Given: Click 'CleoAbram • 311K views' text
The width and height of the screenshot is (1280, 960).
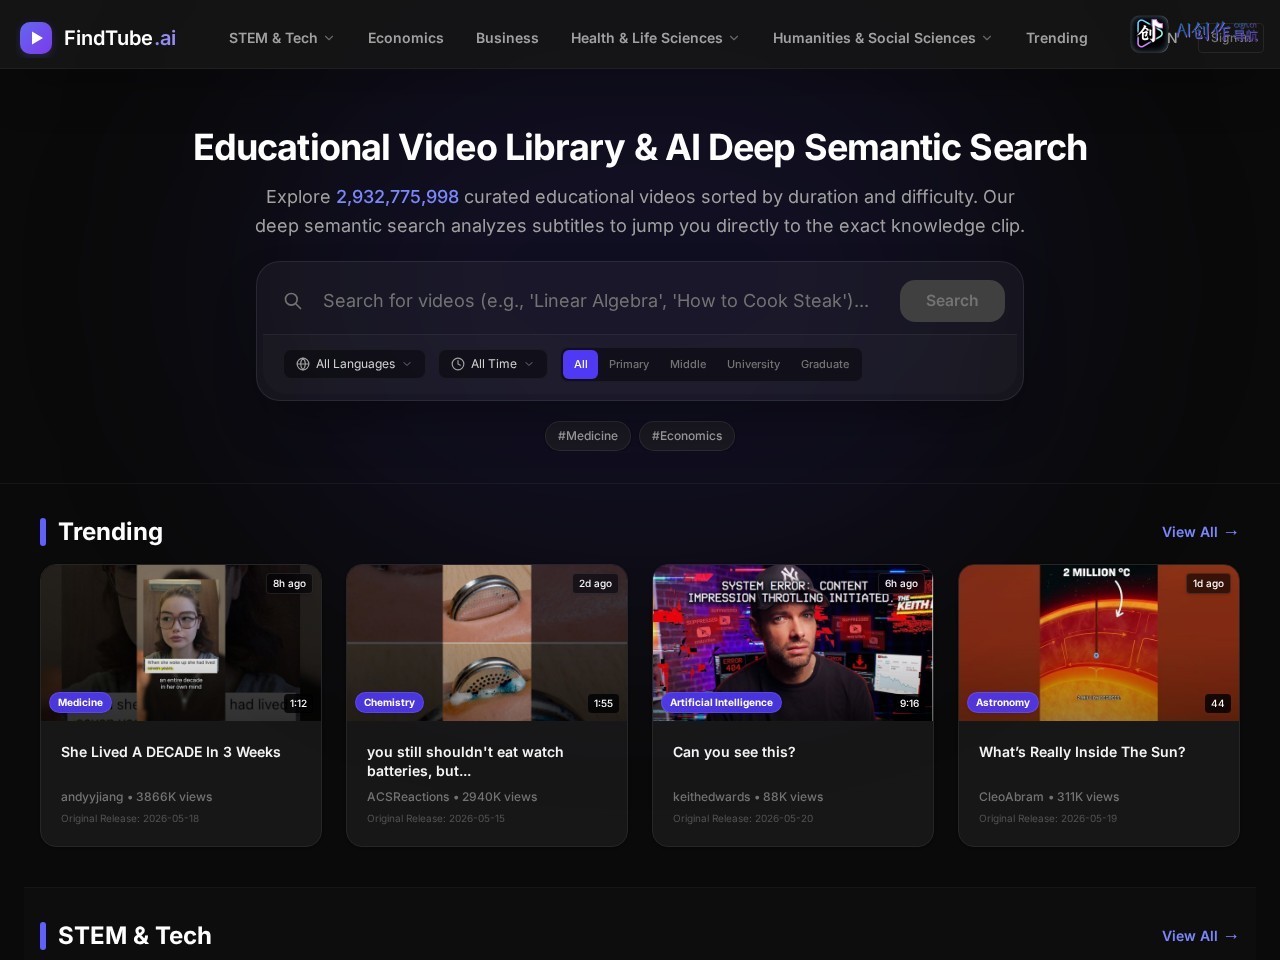Looking at the screenshot, I should (x=1049, y=797).
